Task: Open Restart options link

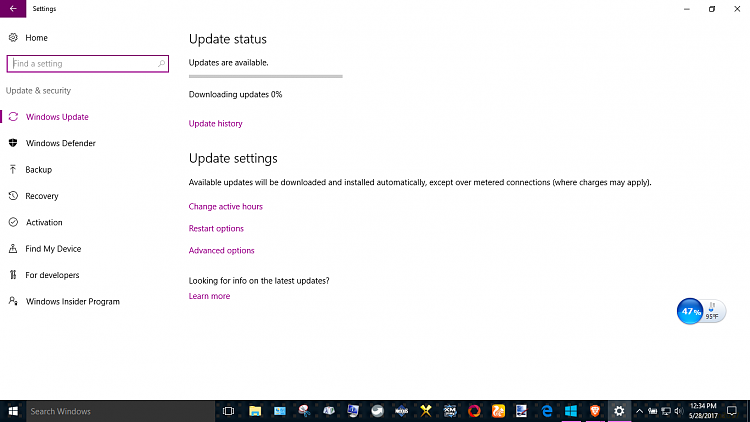Action: point(216,228)
